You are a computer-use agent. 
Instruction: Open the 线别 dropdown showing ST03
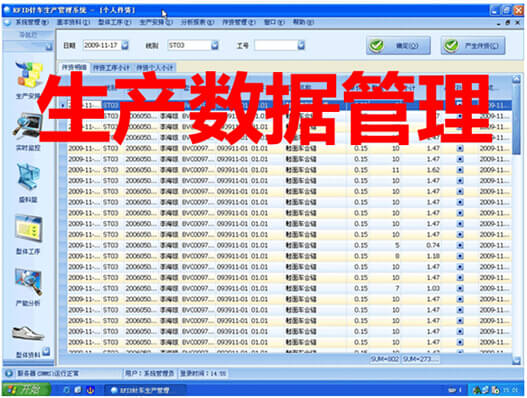(x=215, y=45)
